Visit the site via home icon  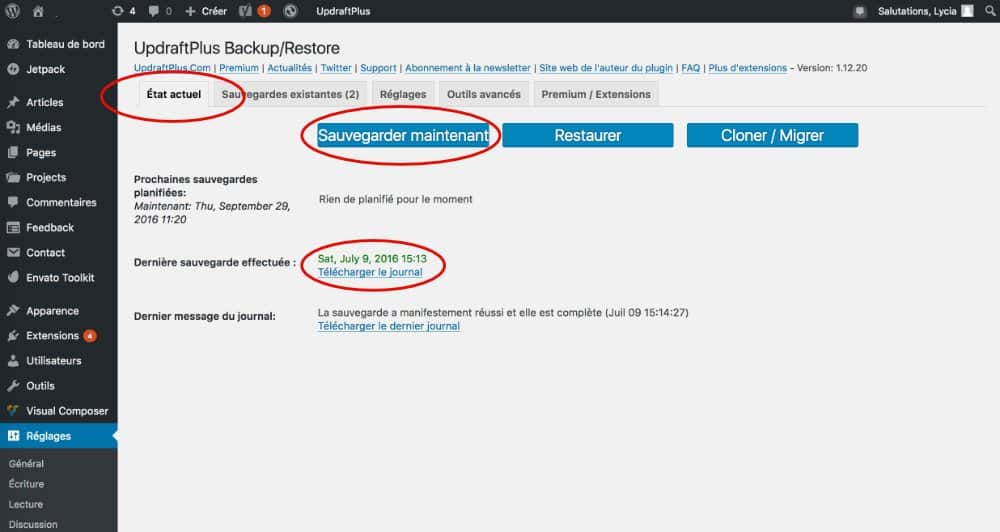click(x=38, y=11)
